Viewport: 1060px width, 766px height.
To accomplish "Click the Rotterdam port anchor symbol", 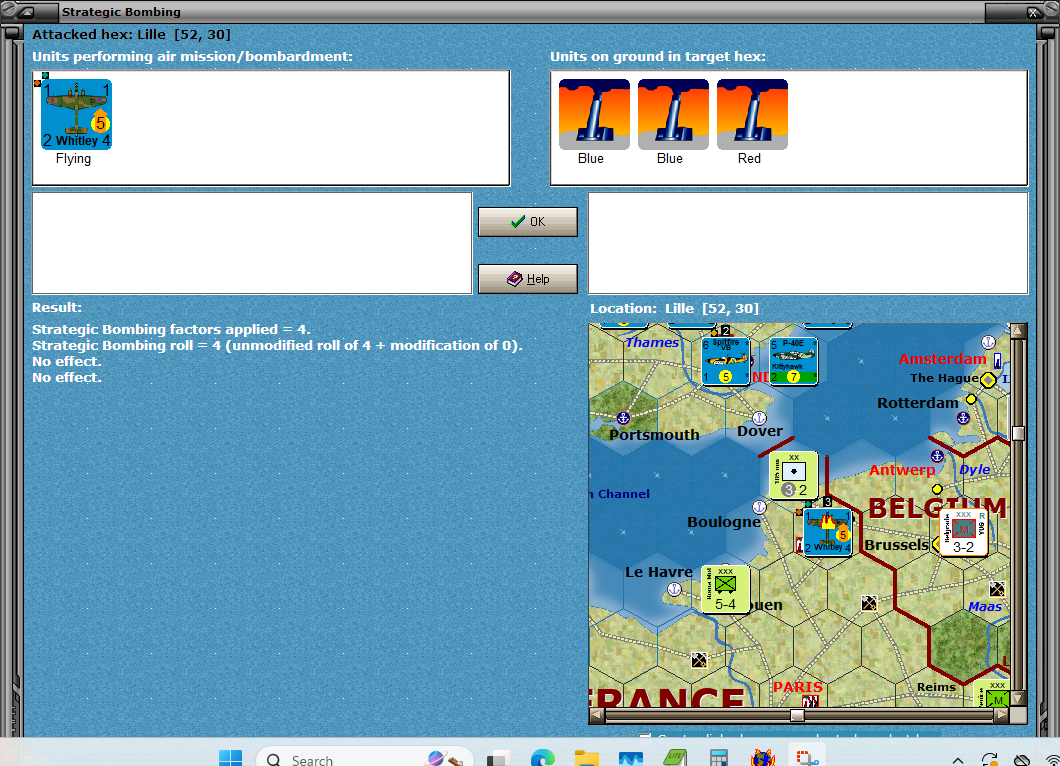I will pos(963,418).
